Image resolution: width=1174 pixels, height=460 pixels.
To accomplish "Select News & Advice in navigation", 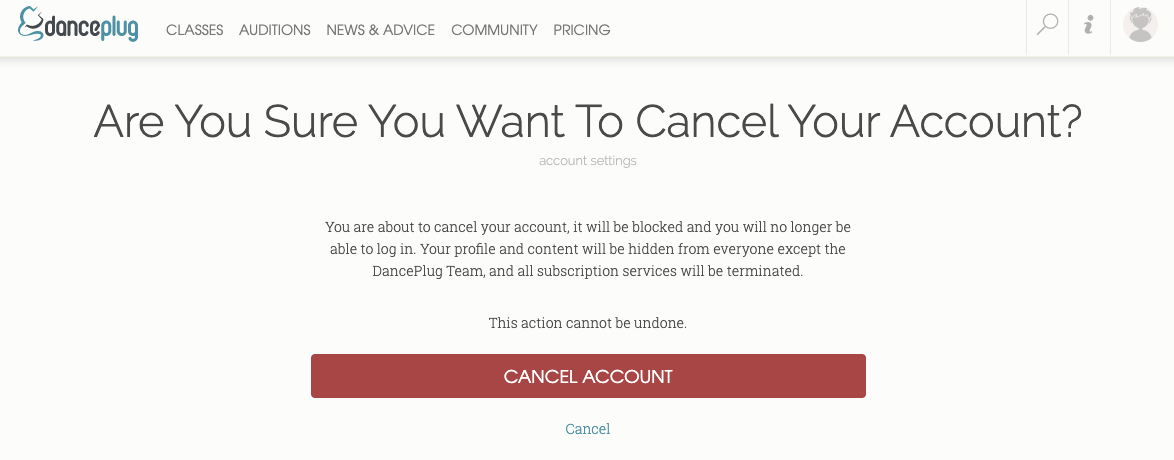I will point(380,30).
